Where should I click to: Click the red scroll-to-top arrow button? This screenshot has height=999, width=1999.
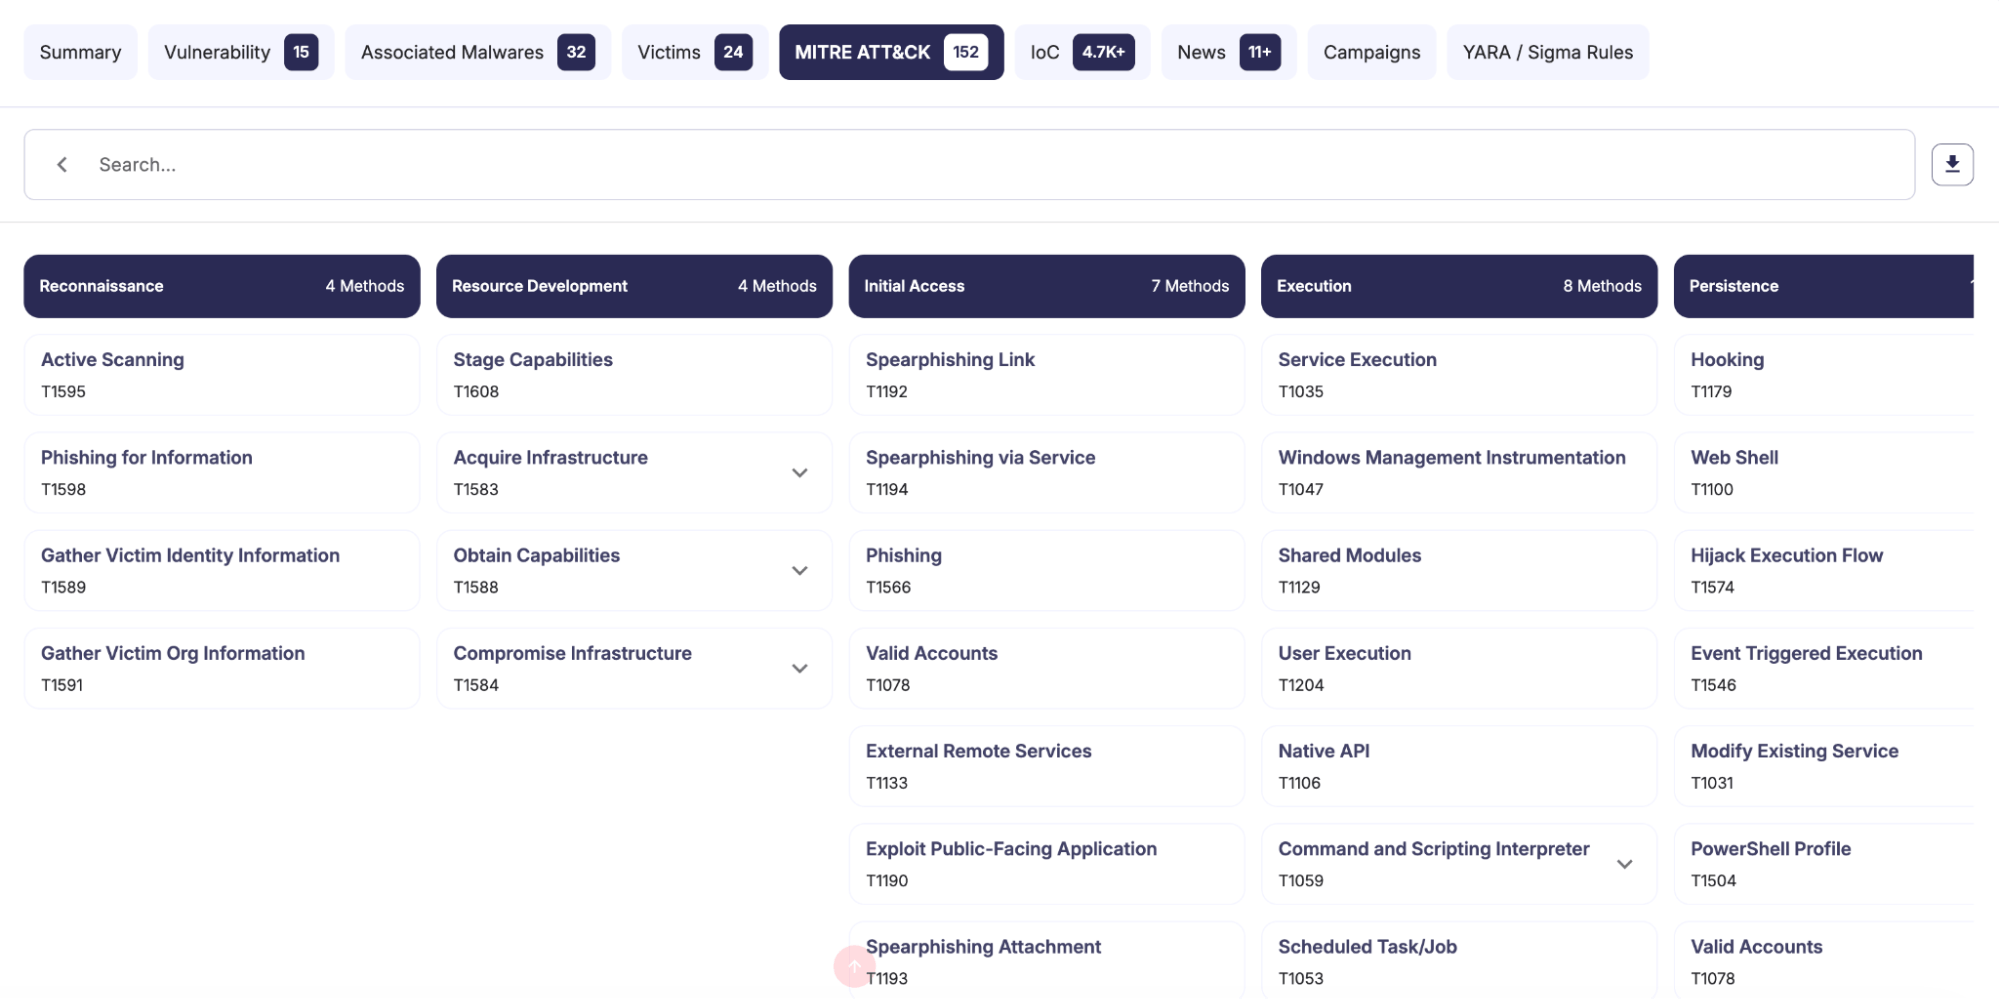click(x=854, y=966)
